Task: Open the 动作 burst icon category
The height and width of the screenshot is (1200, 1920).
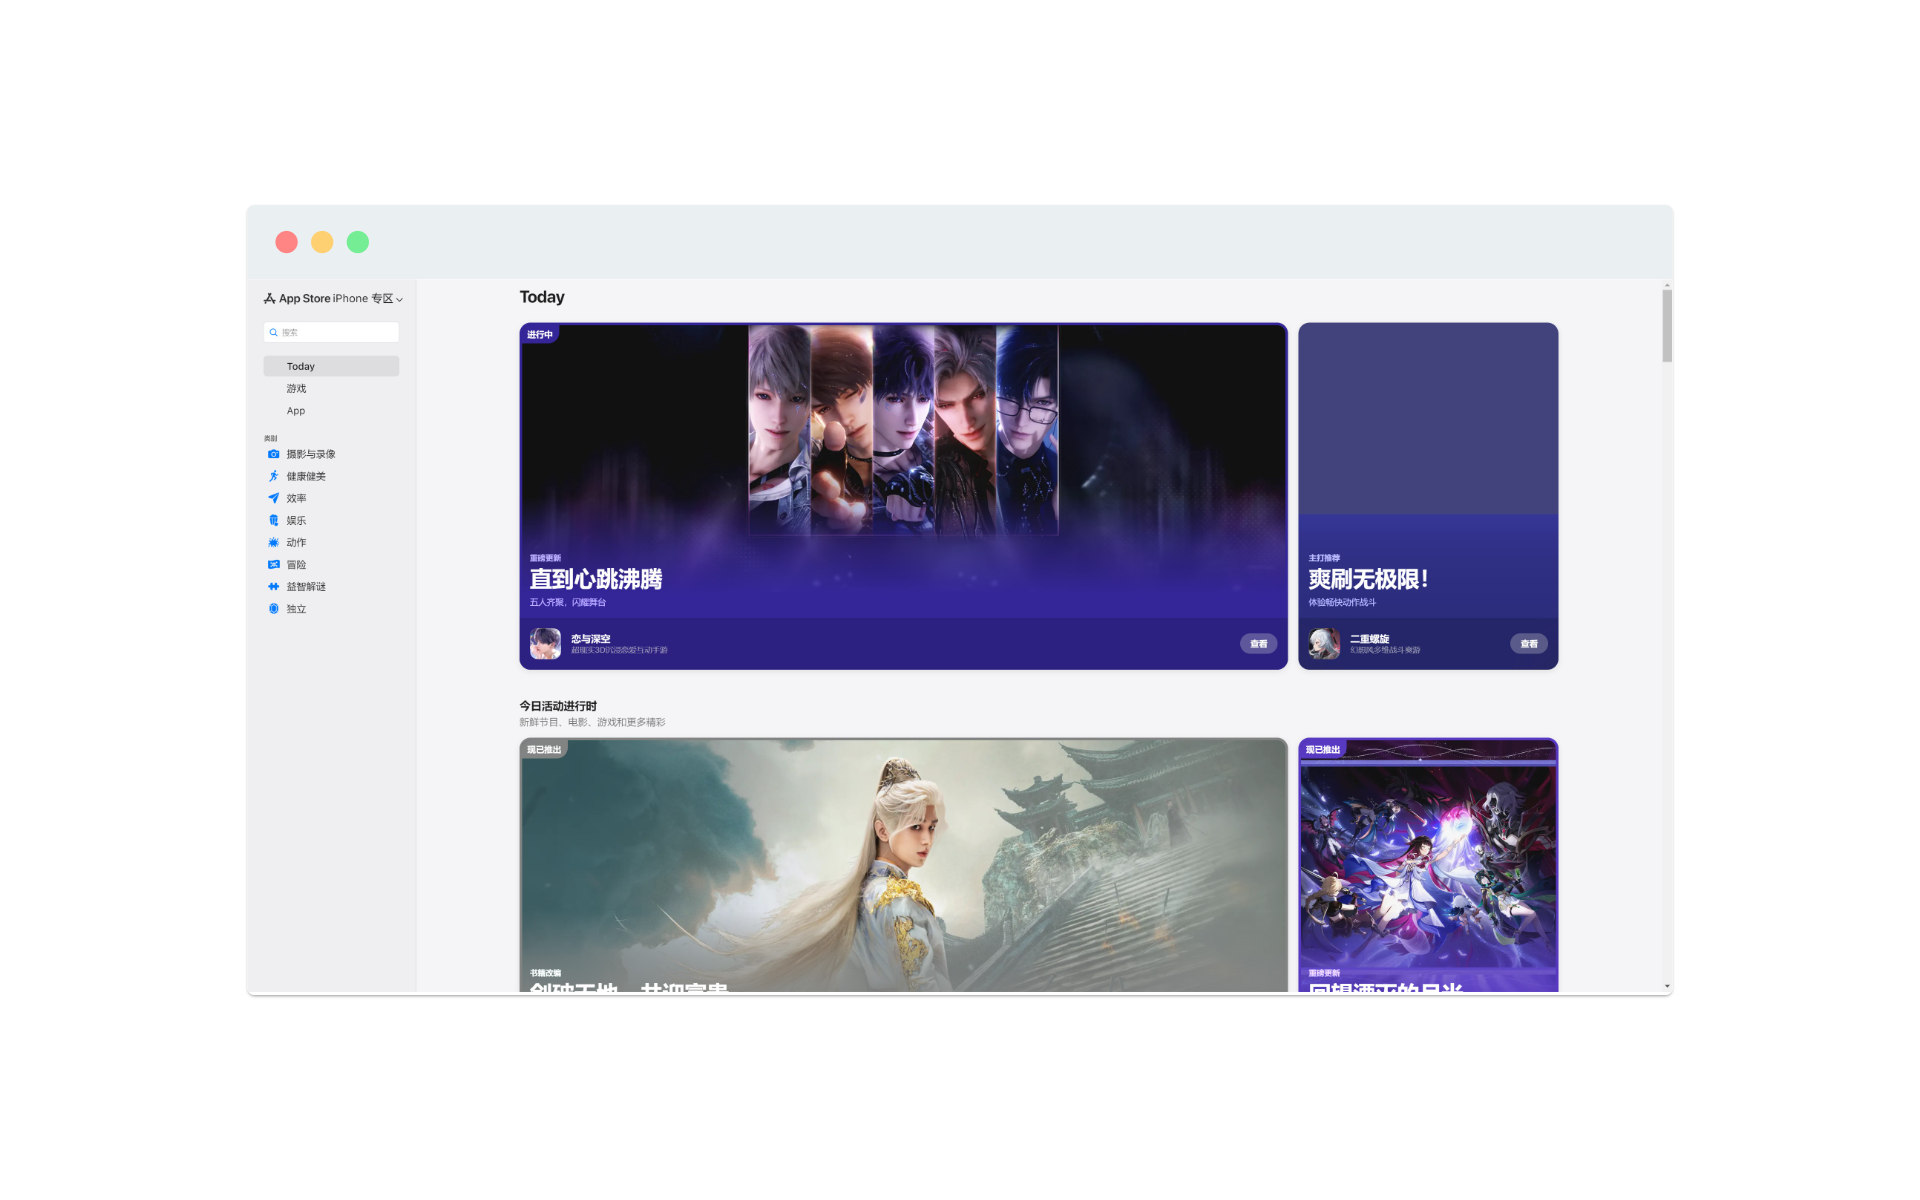Action: (x=273, y=542)
